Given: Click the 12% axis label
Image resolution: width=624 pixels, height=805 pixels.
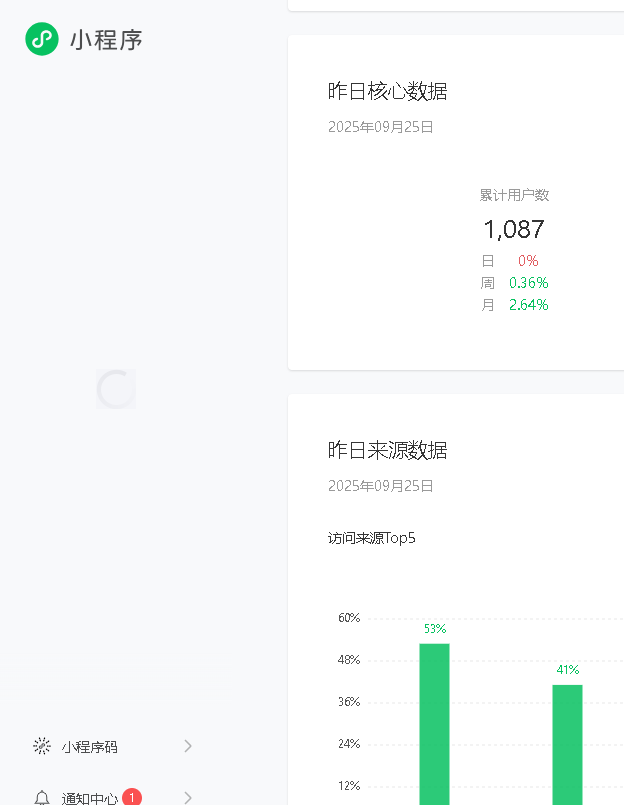Looking at the screenshot, I should [349, 785].
